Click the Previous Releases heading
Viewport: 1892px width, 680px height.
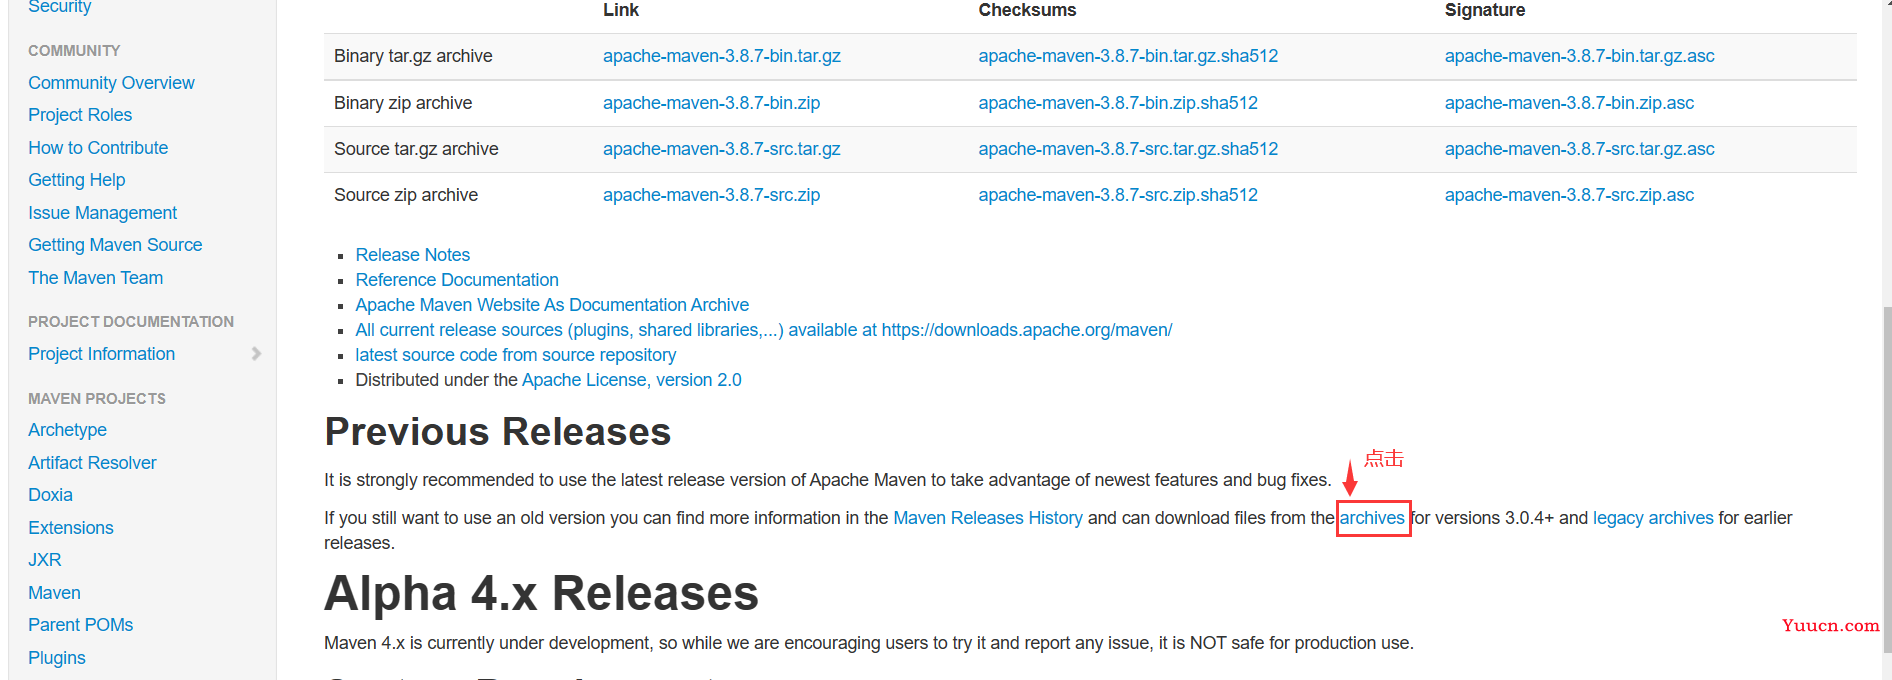coord(498,432)
